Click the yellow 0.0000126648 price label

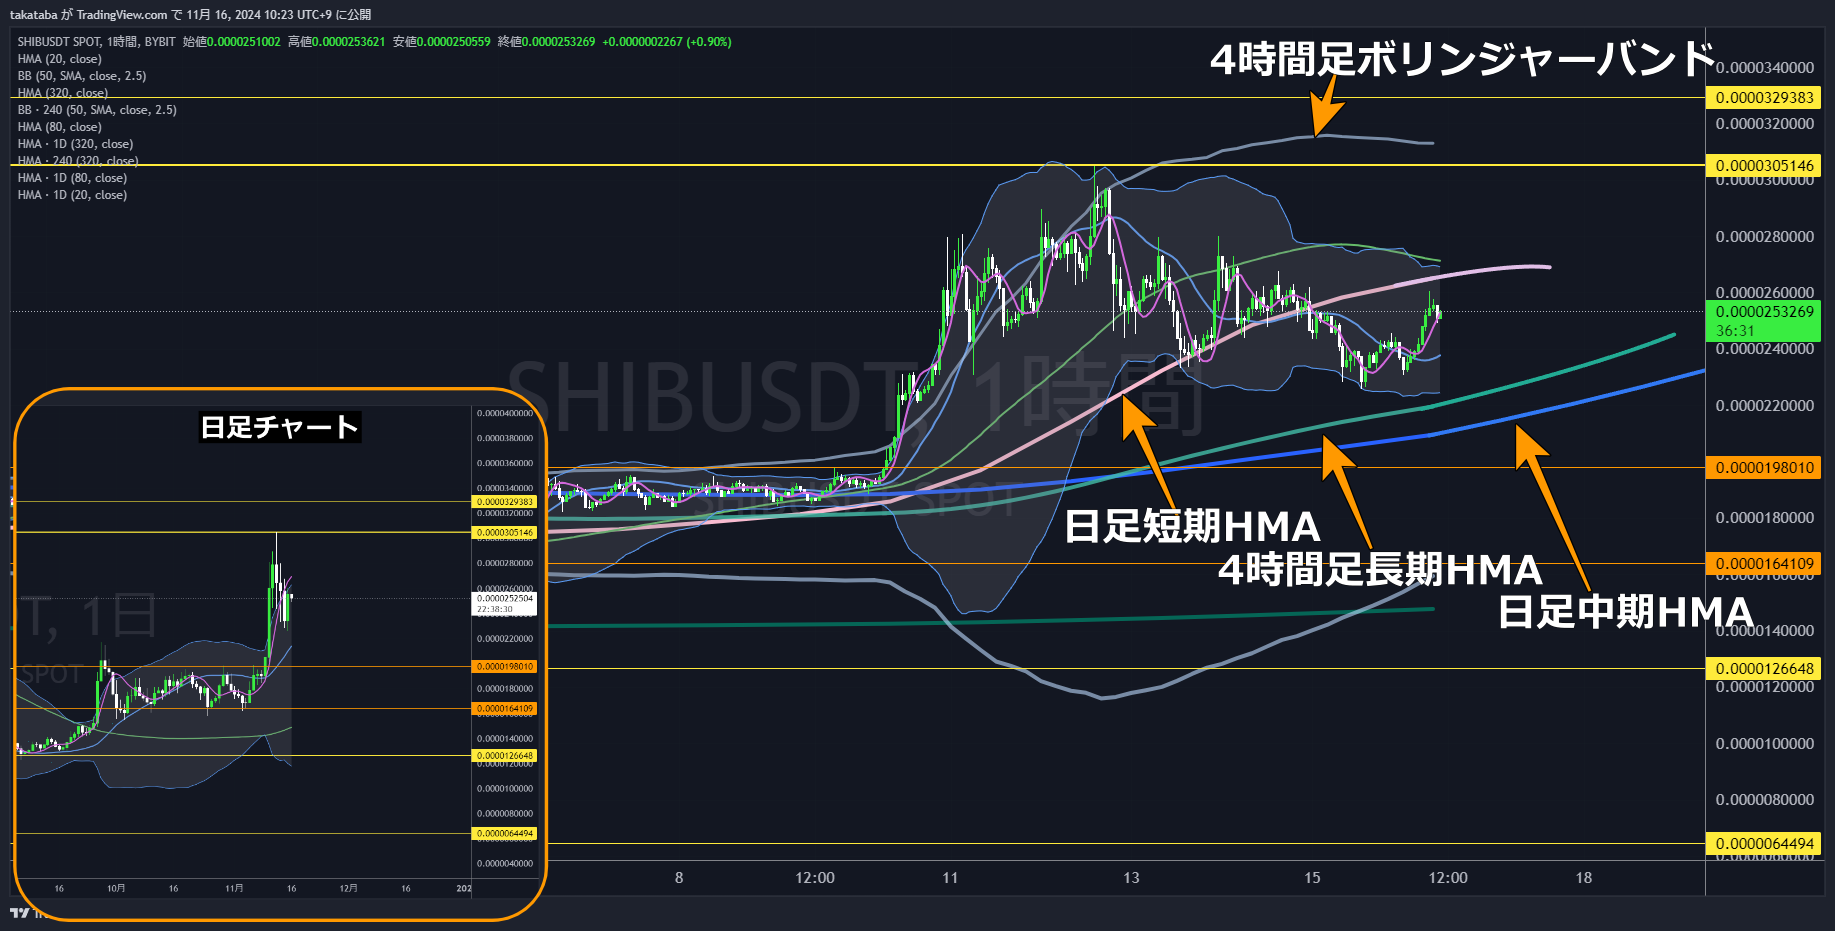click(x=1764, y=669)
